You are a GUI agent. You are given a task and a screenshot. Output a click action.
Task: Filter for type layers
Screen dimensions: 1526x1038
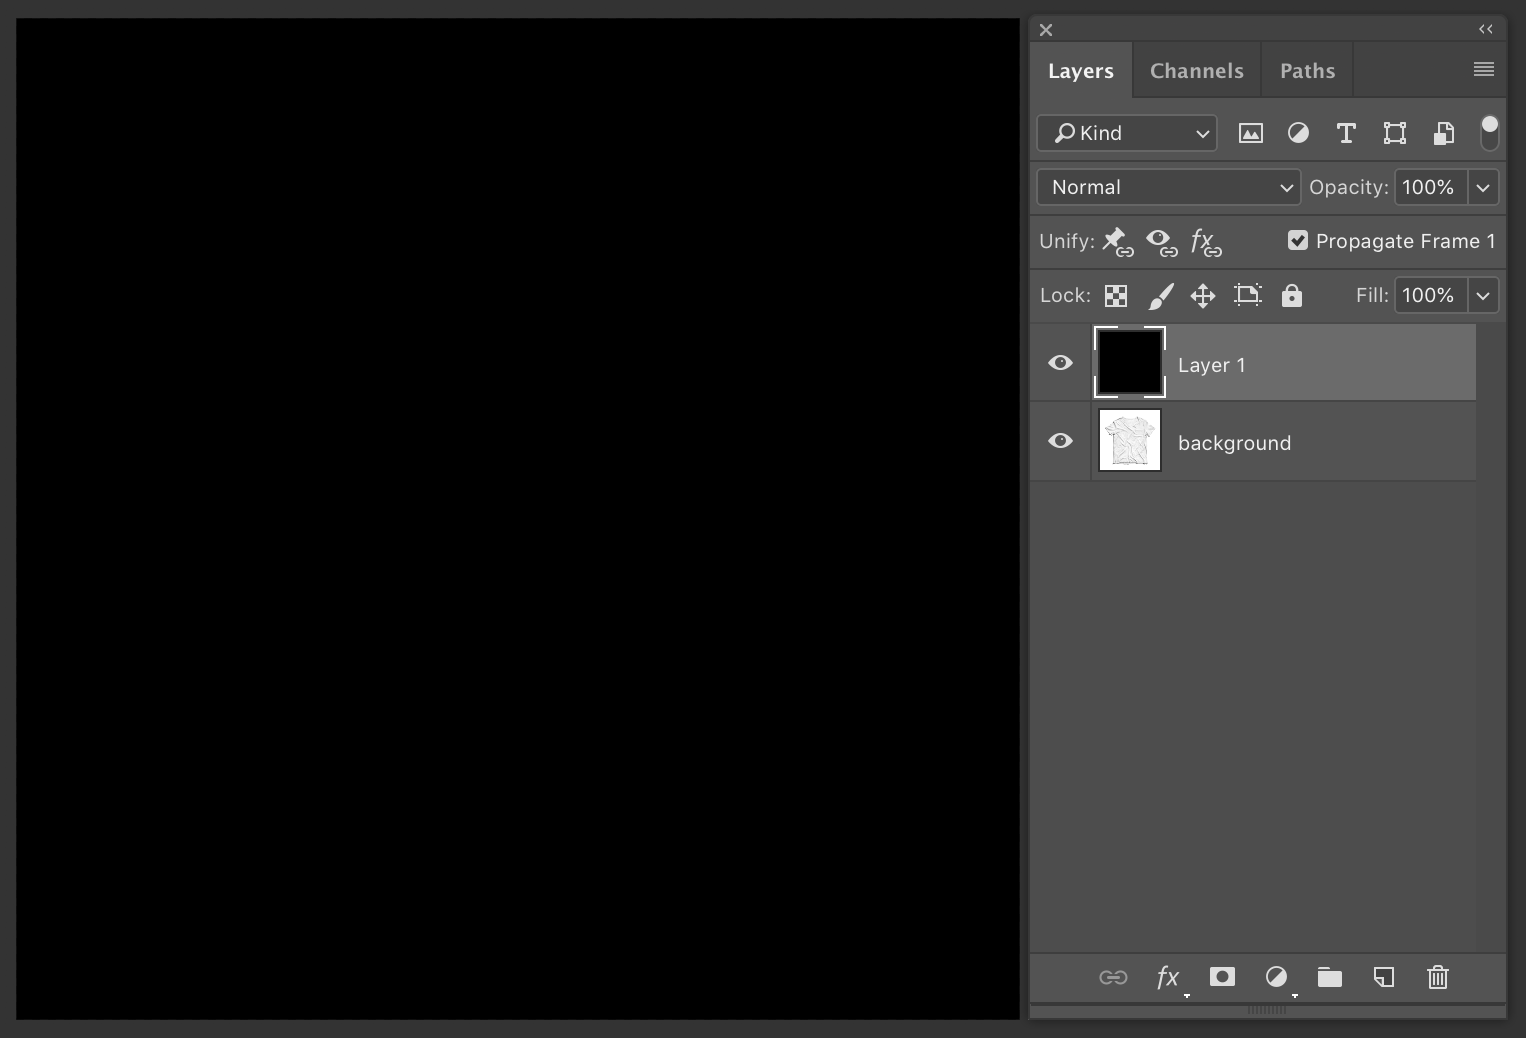click(x=1345, y=133)
